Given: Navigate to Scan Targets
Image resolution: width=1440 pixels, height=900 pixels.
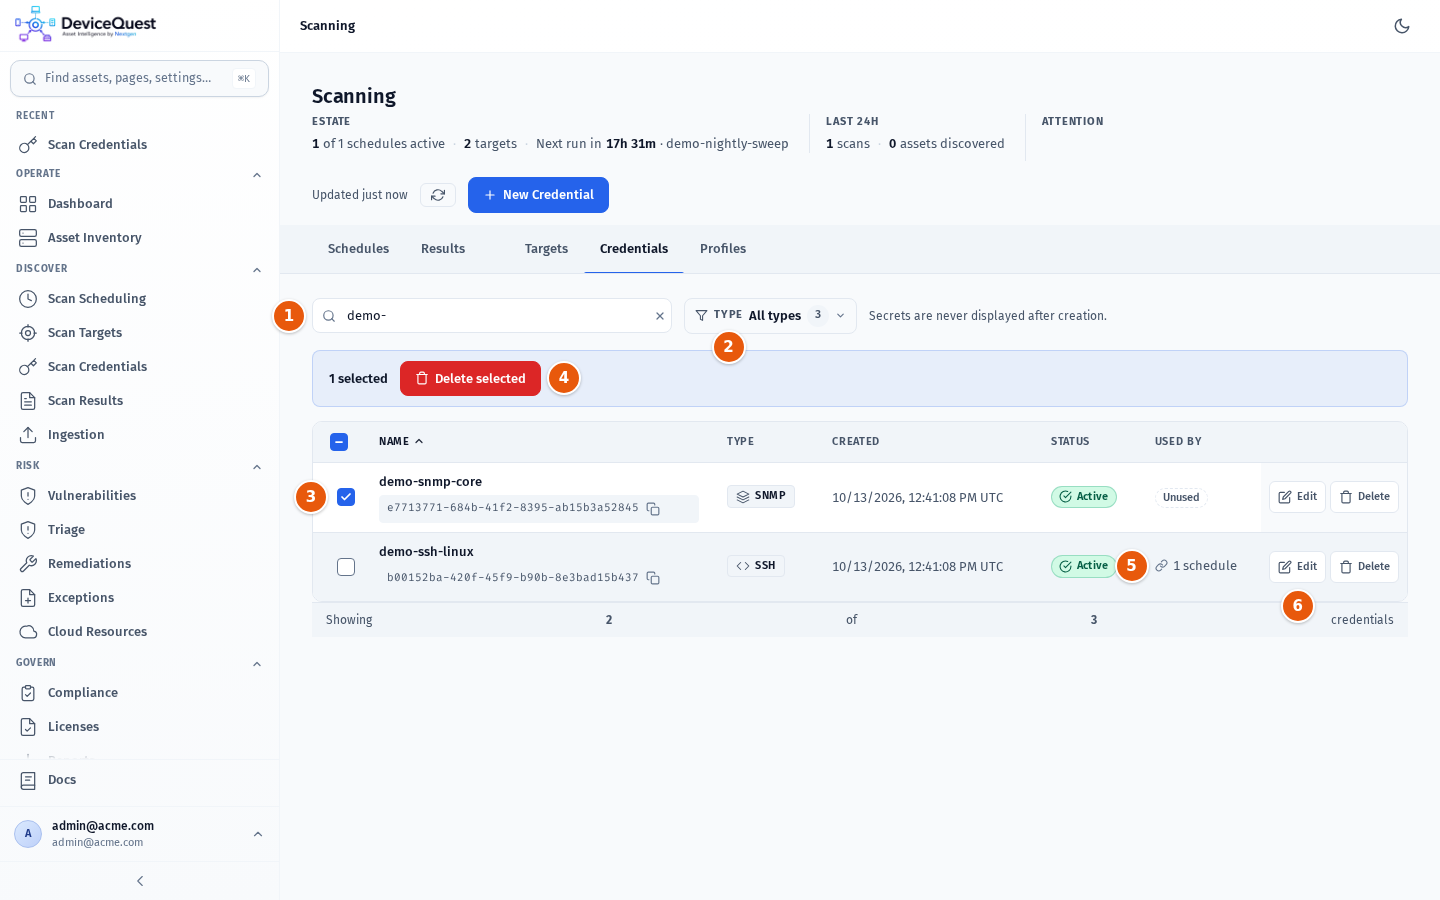Looking at the screenshot, I should point(139,333).
